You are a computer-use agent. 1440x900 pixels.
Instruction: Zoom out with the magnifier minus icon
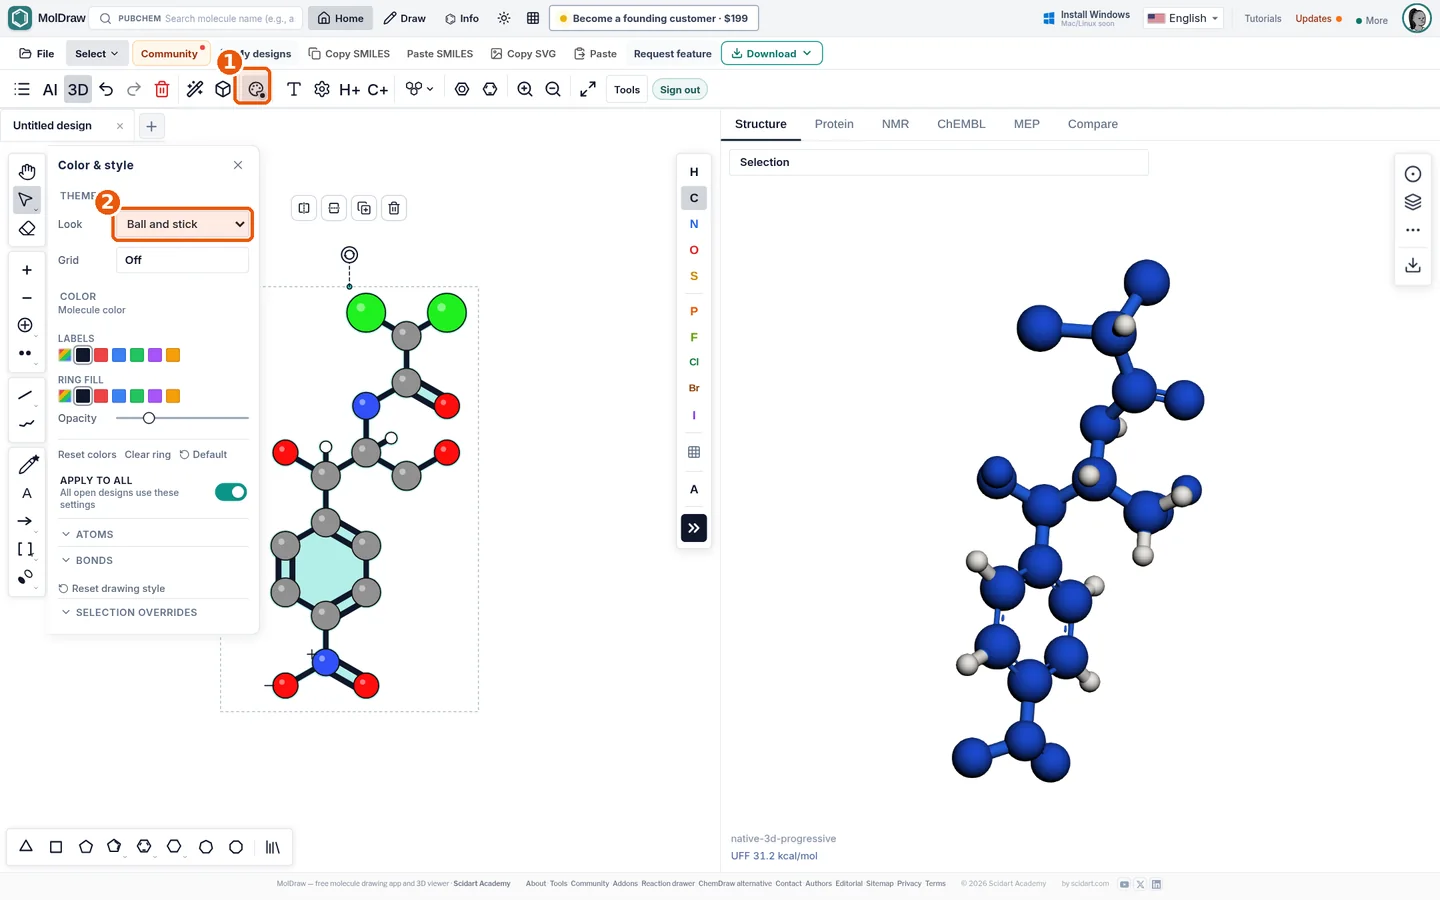pos(553,89)
